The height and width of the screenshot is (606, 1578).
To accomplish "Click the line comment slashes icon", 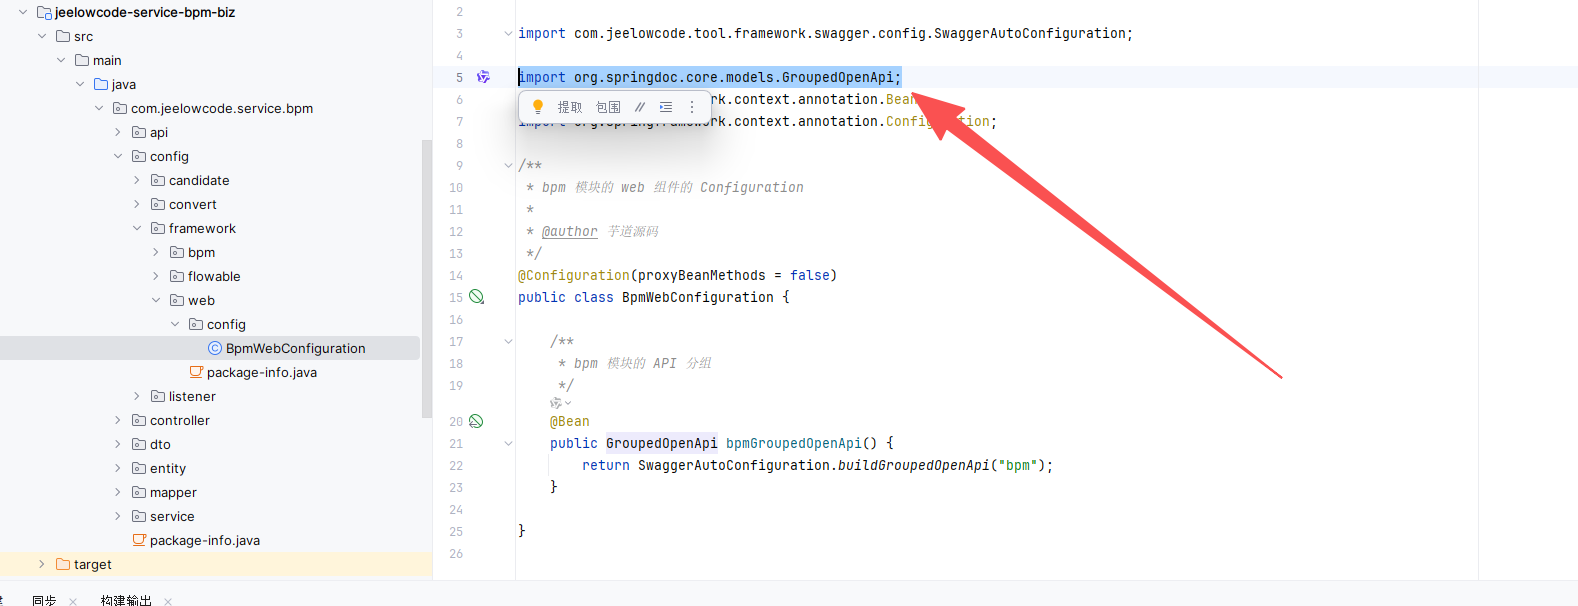I will point(640,107).
